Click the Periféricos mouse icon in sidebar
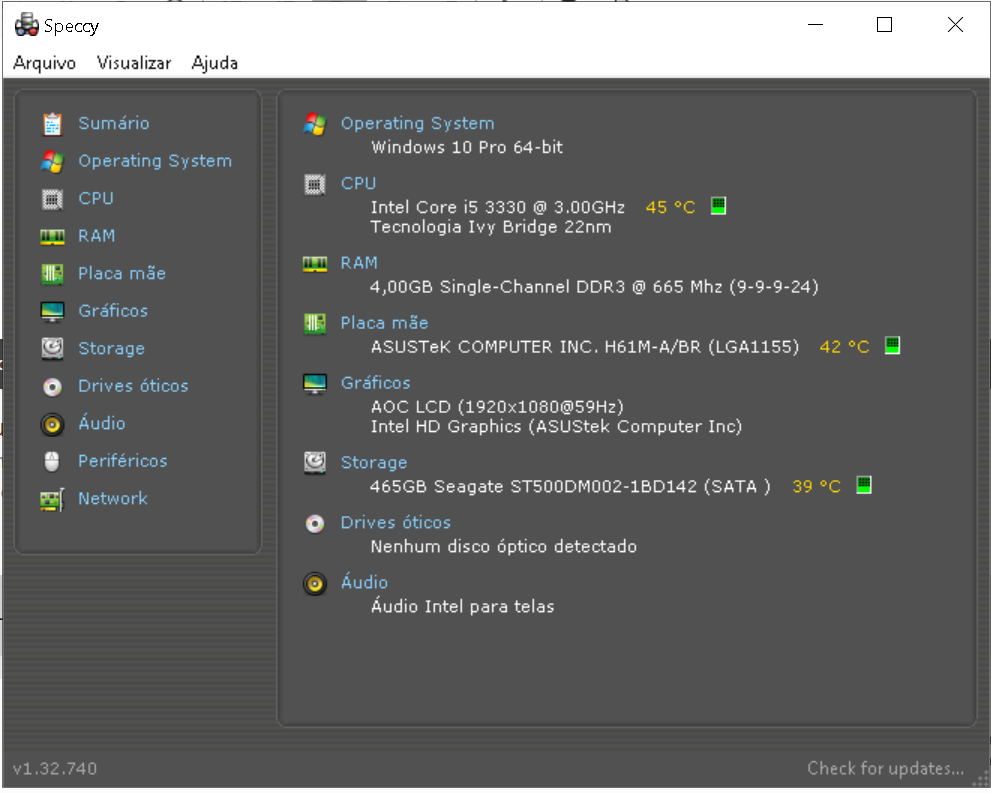991x793 pixels. 52,462
